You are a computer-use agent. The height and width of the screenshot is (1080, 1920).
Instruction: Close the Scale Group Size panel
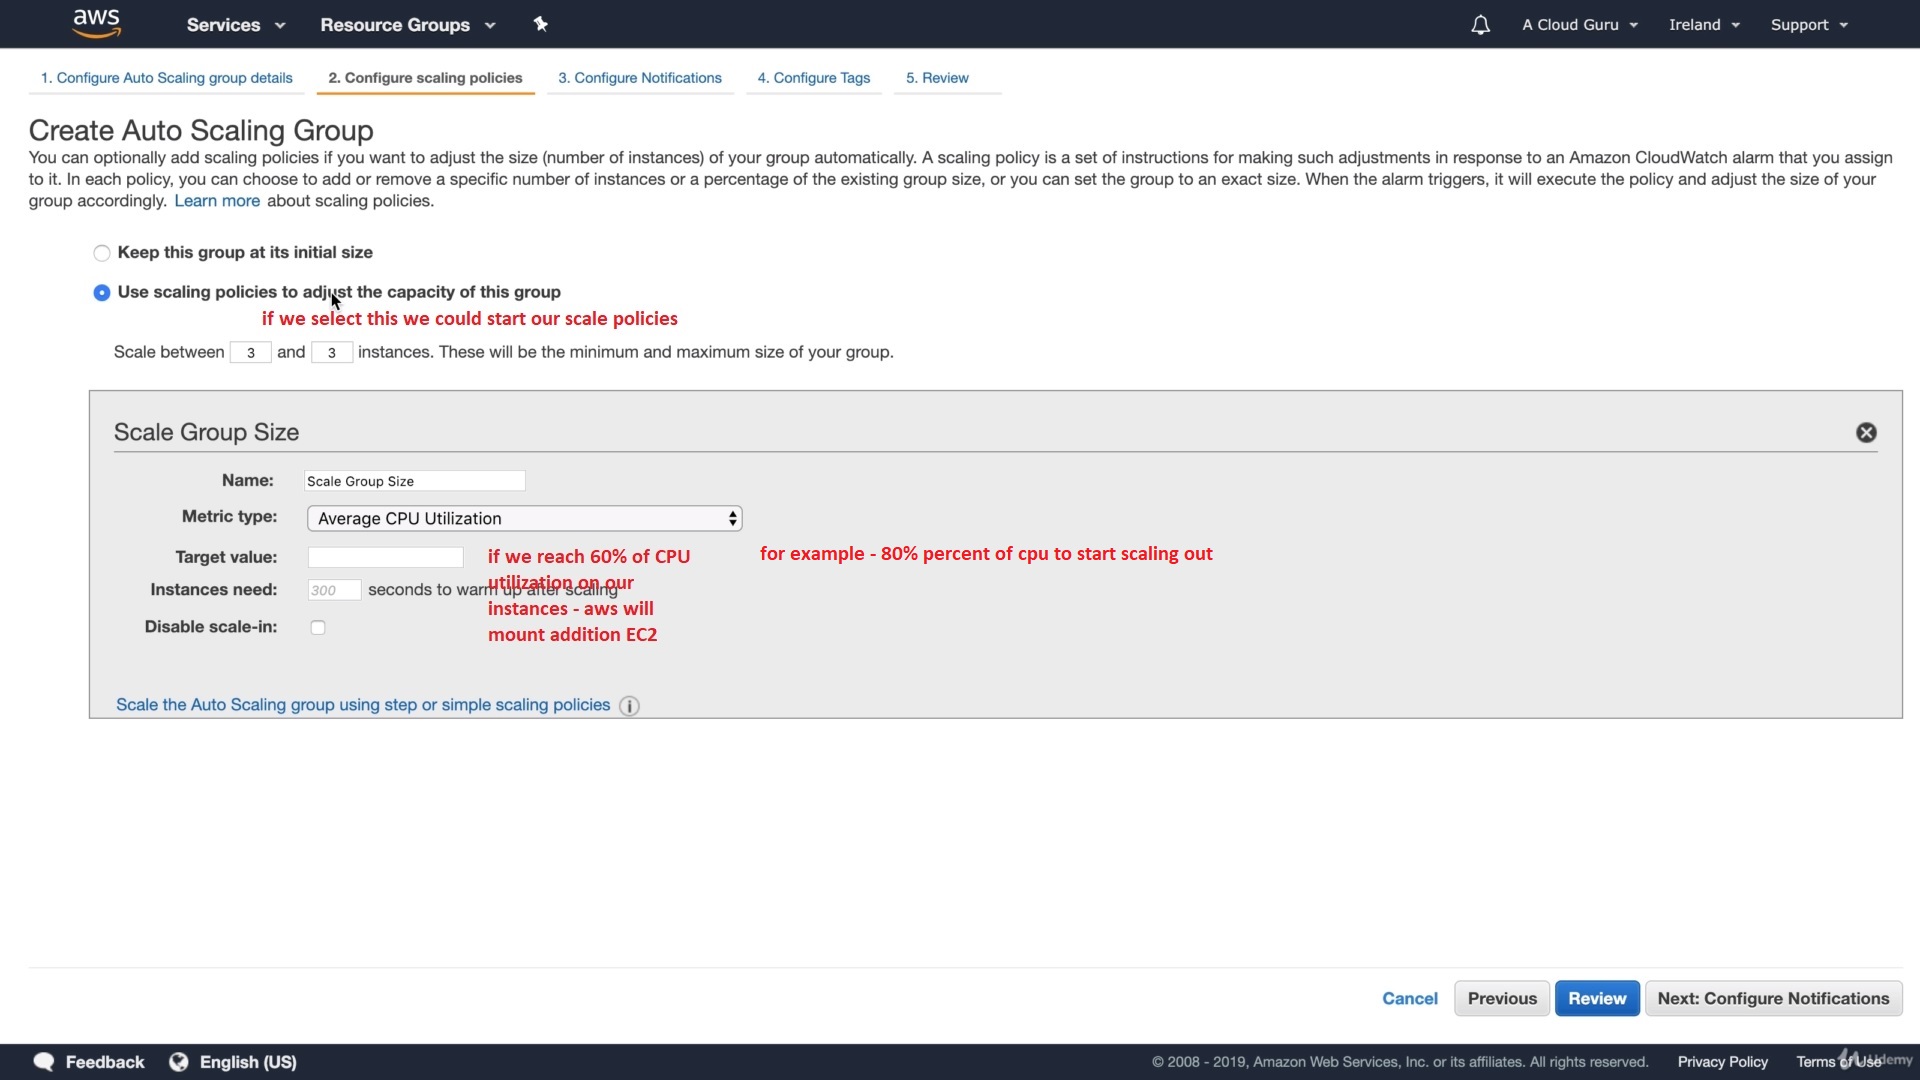(x=1866, y=432)
